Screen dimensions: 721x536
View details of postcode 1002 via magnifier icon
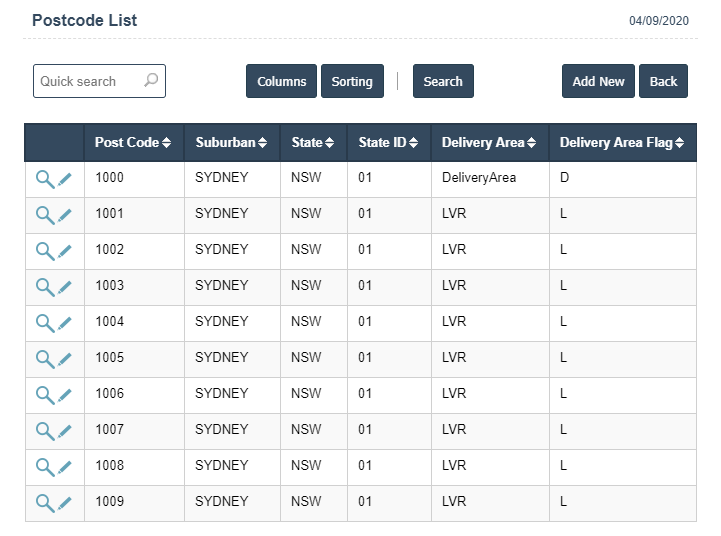click(x=44, y=251)
